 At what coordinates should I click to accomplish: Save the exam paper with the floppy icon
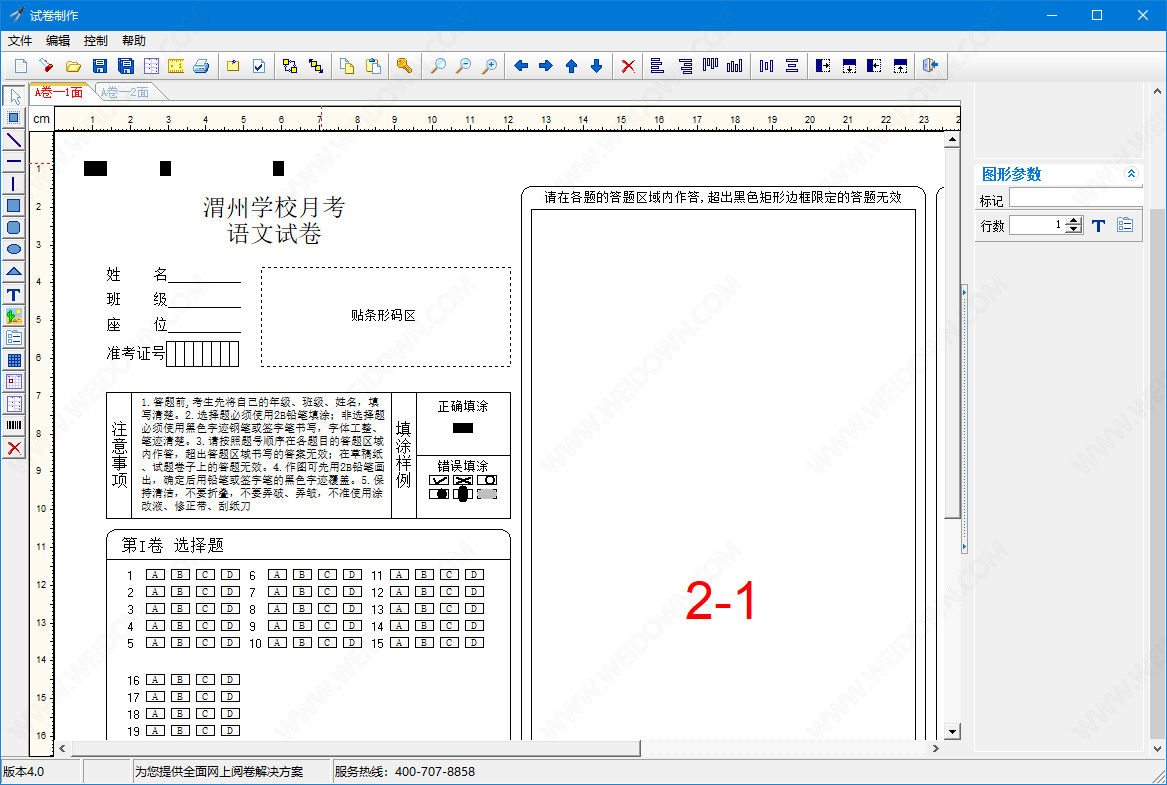pyautogui.click(x=100, y=66)
